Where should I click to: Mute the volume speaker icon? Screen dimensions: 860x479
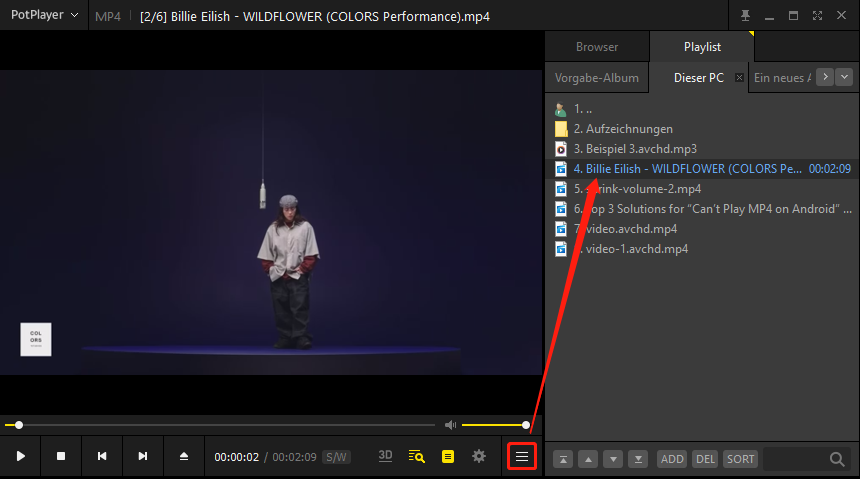pos(451,425)
